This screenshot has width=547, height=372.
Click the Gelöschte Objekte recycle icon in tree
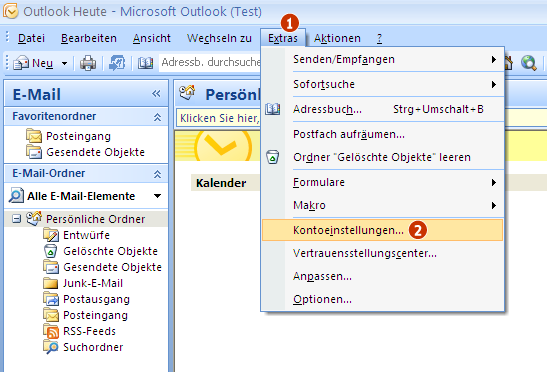point(50,251)
